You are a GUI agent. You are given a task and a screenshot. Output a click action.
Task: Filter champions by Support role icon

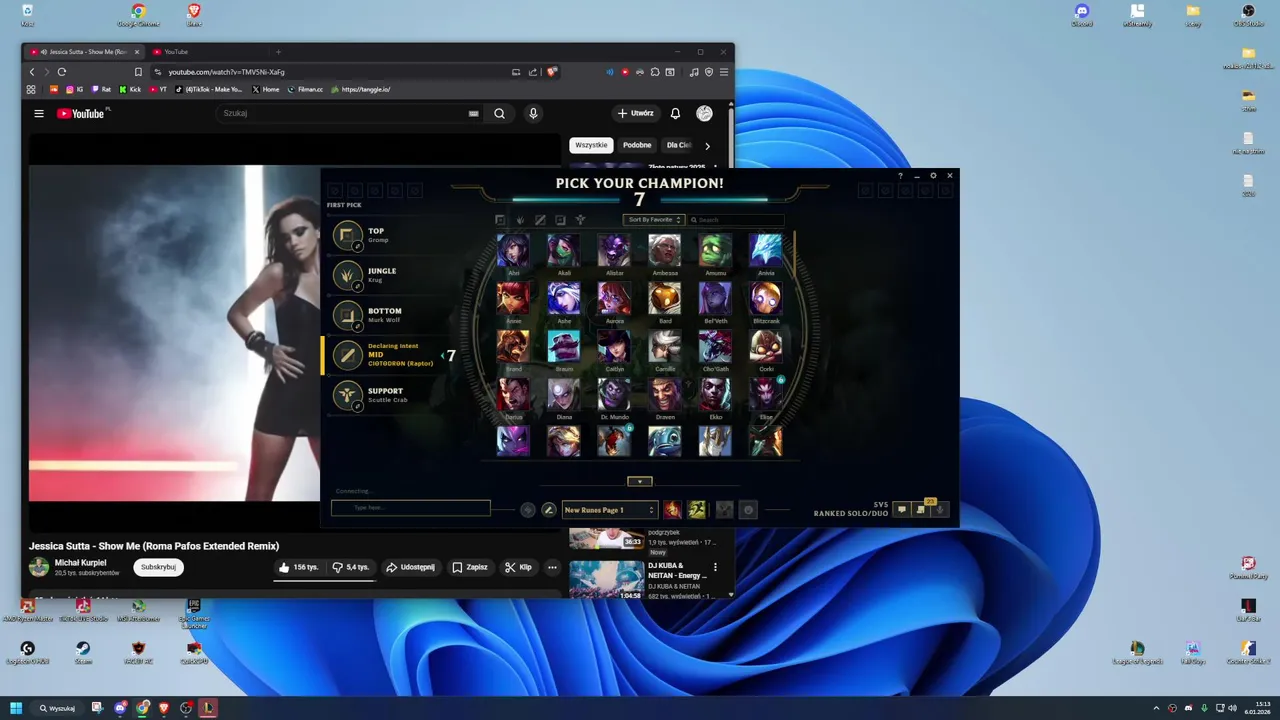580,220
